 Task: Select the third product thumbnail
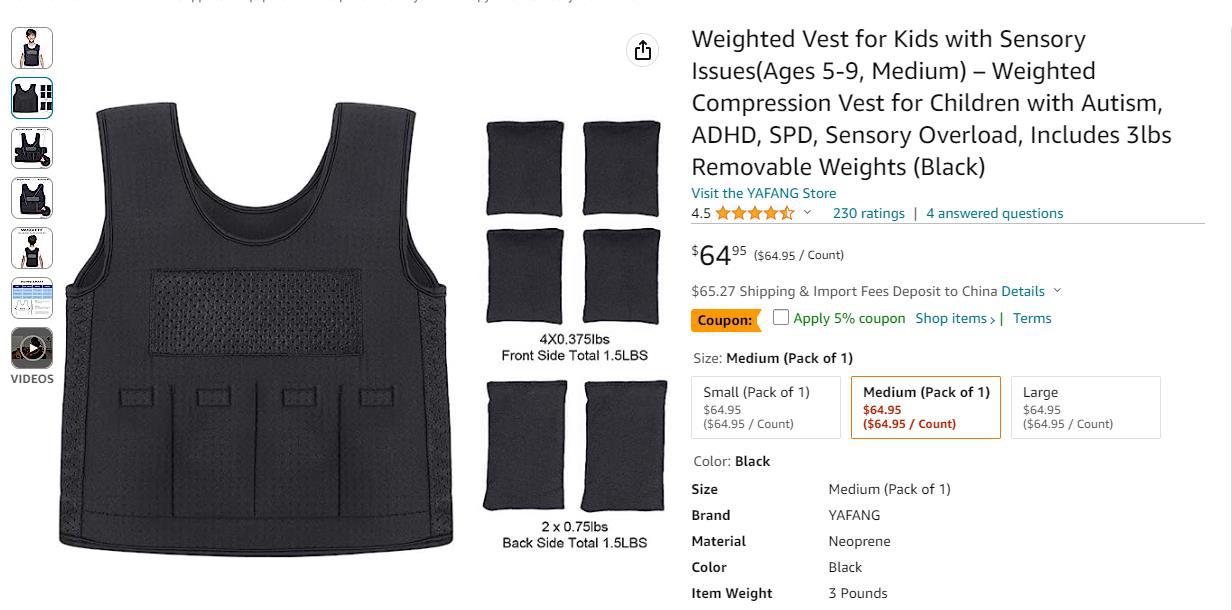coord(32,148)
